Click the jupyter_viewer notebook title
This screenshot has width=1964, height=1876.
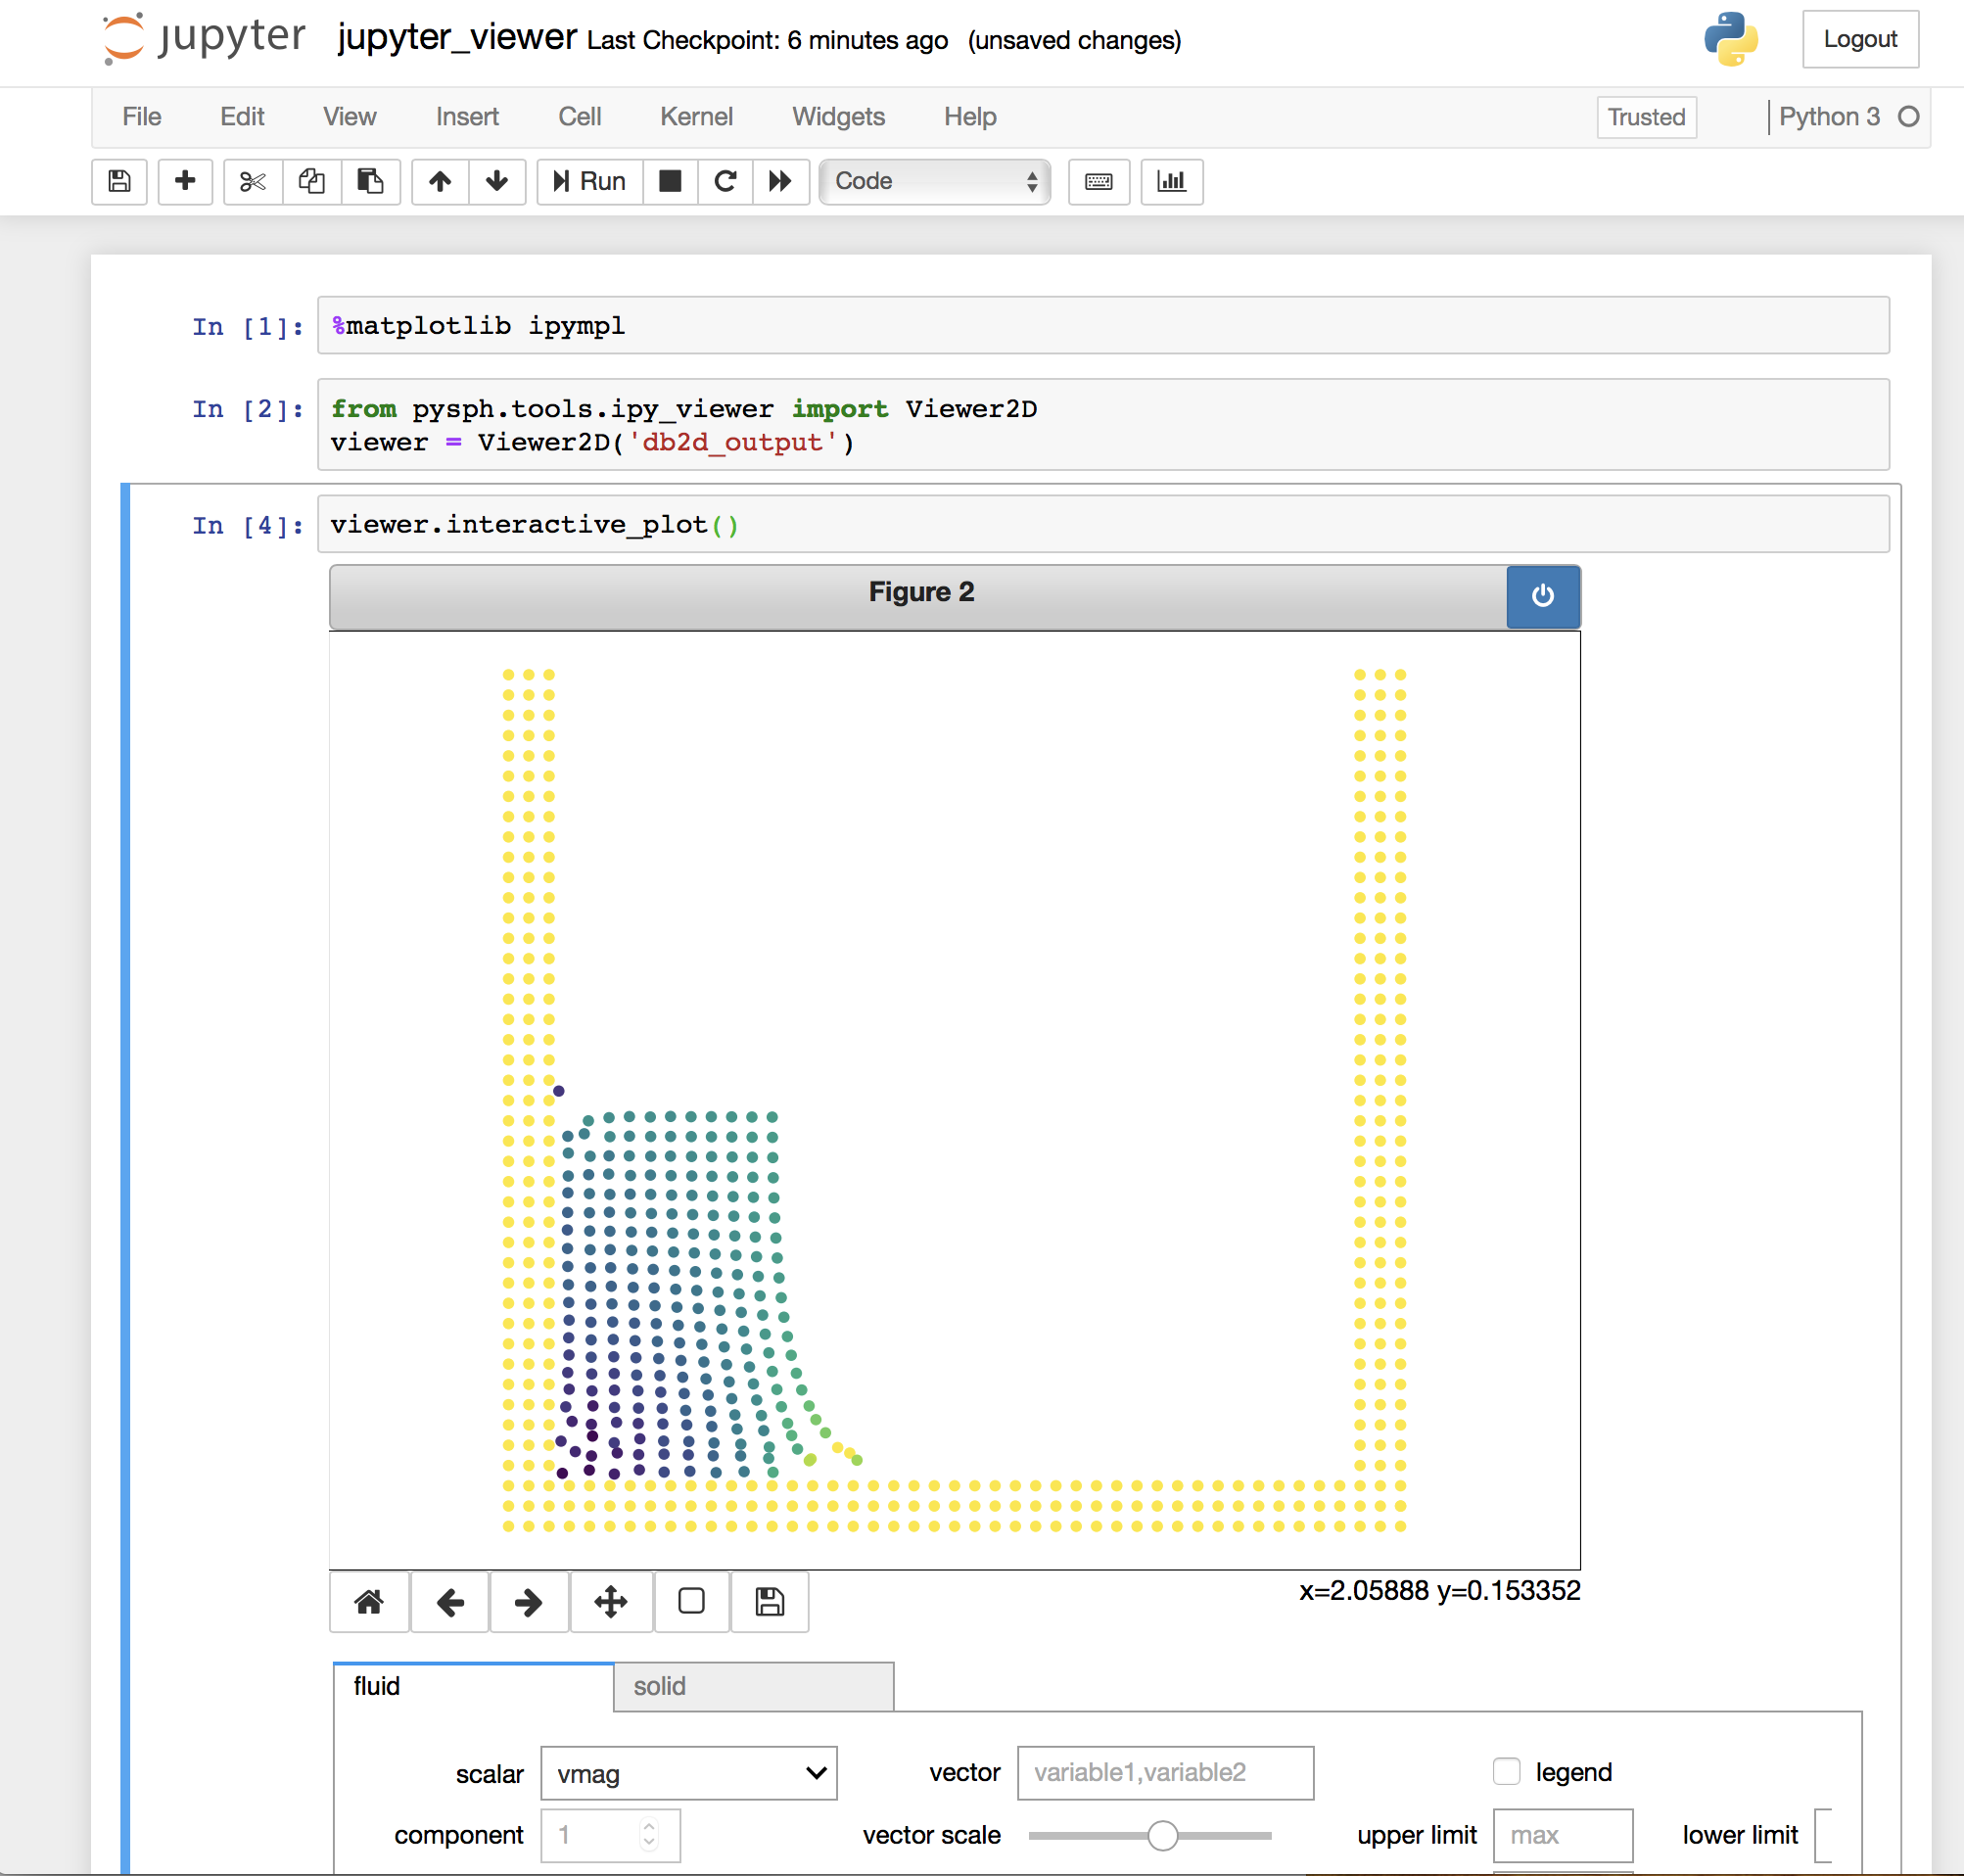click(457, 38)
